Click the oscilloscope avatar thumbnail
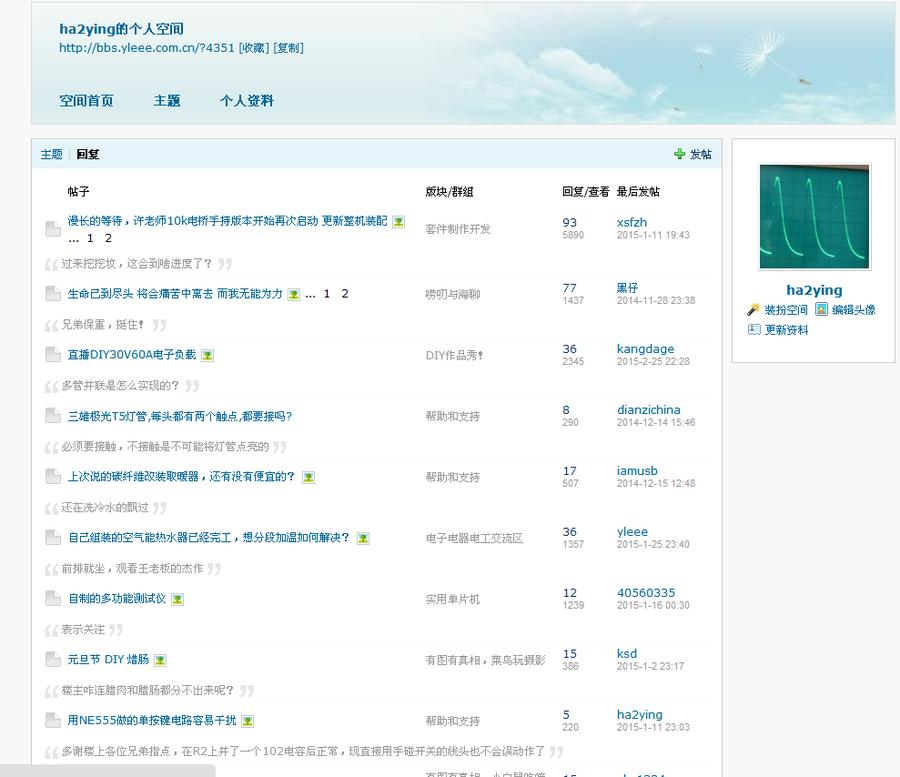The width and height of the screenshot is (900, 777). tap(814, 217)
